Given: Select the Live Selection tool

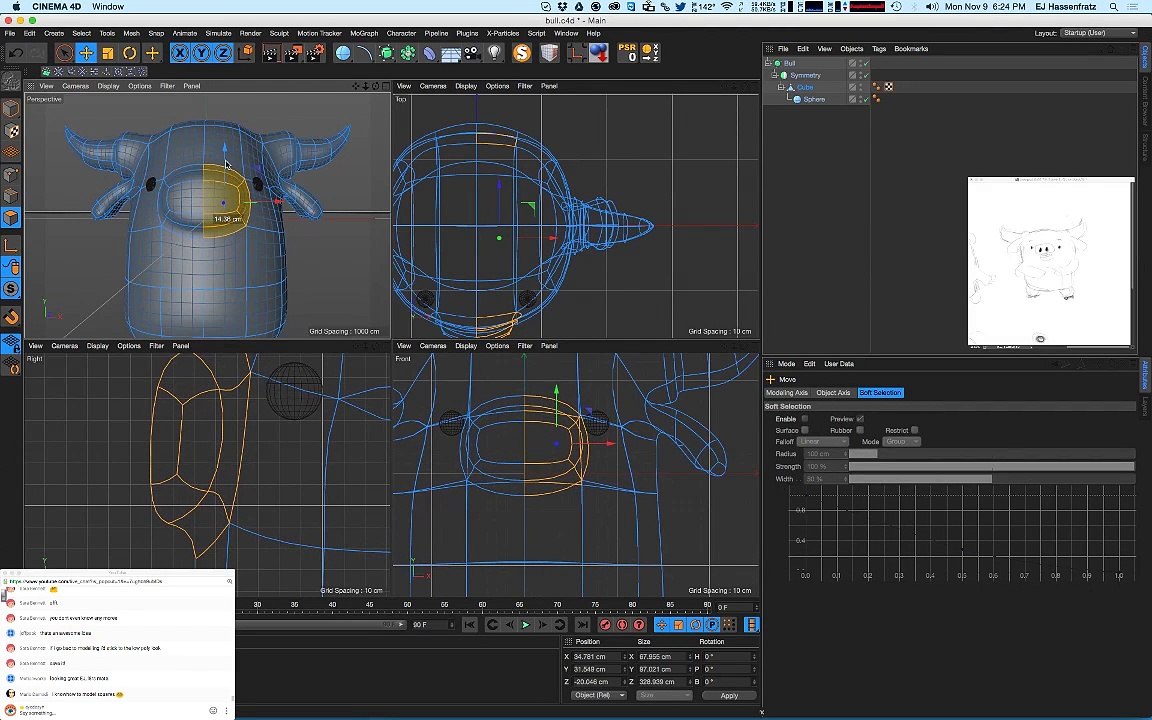Looking at the screenshot, I should pyautogui.click(x=65, y=53).
